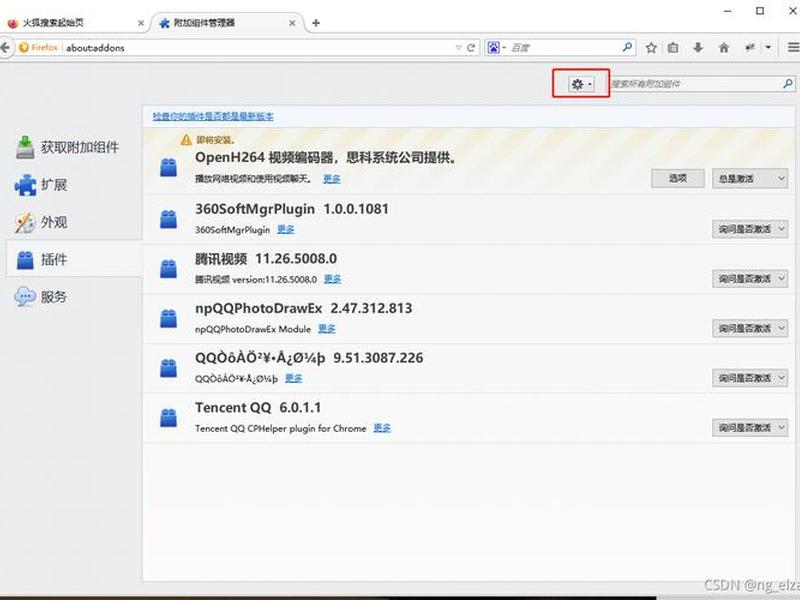
Task: Select the OpenH264 视频编码器 title
Action: click(326, 157)
